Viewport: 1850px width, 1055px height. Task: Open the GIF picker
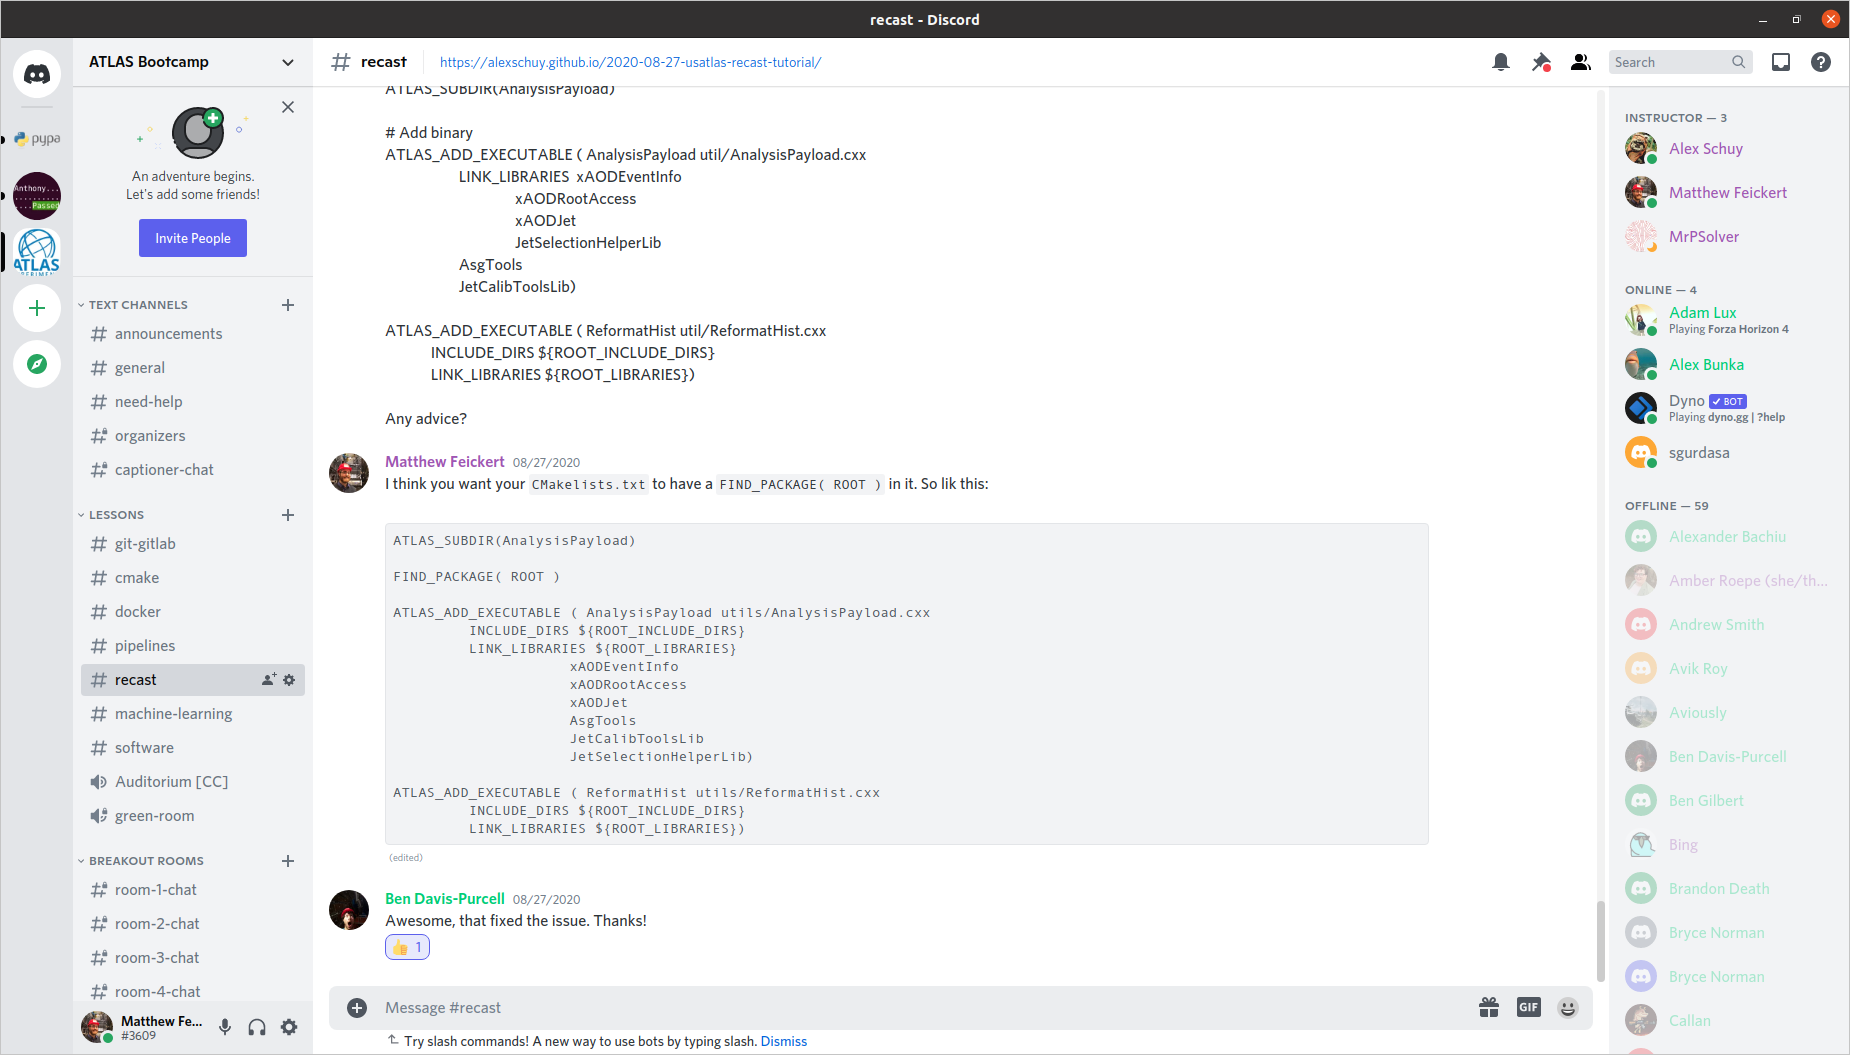pos(1529,1008)
